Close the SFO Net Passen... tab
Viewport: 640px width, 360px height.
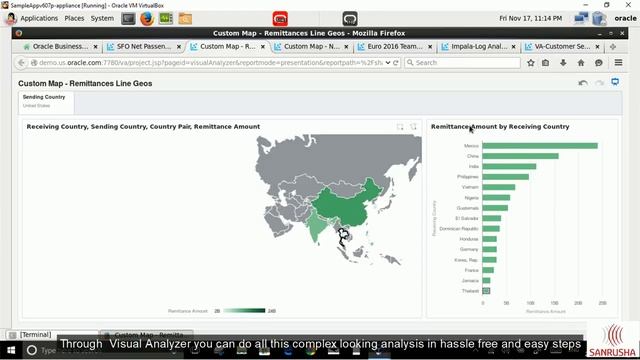[179, 47]
